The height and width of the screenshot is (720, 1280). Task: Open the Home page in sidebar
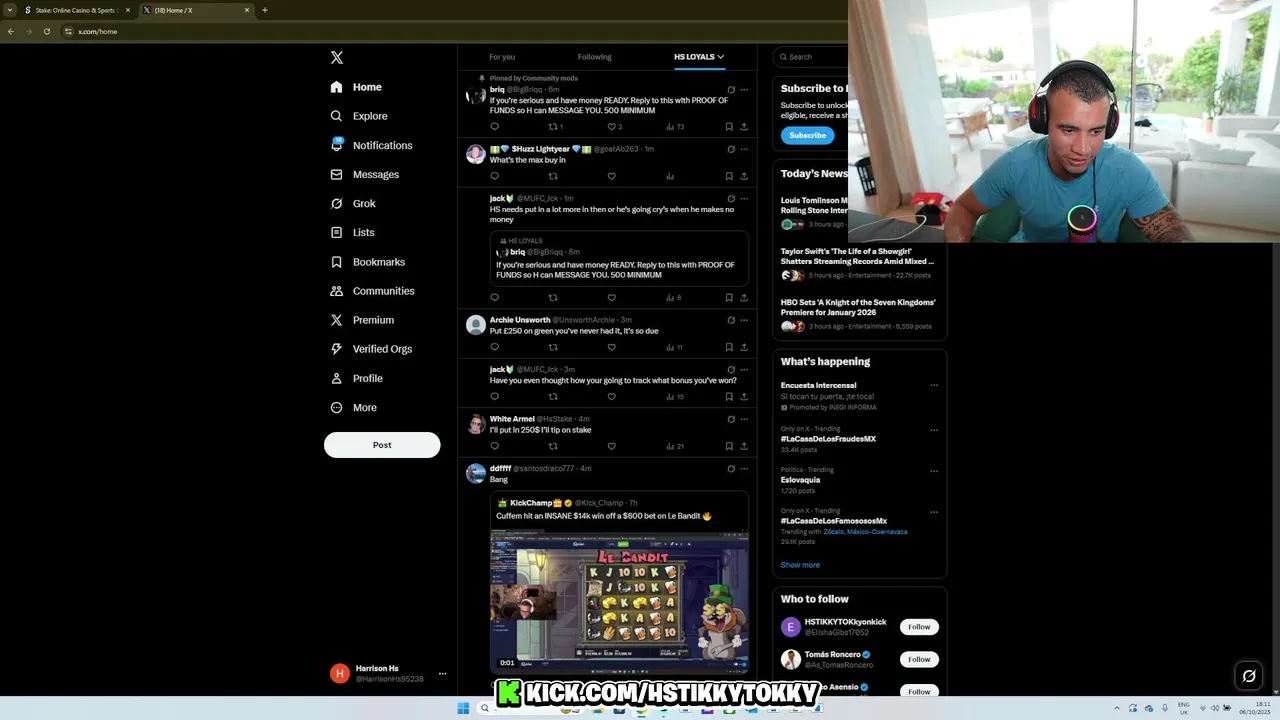pos(356,87)
